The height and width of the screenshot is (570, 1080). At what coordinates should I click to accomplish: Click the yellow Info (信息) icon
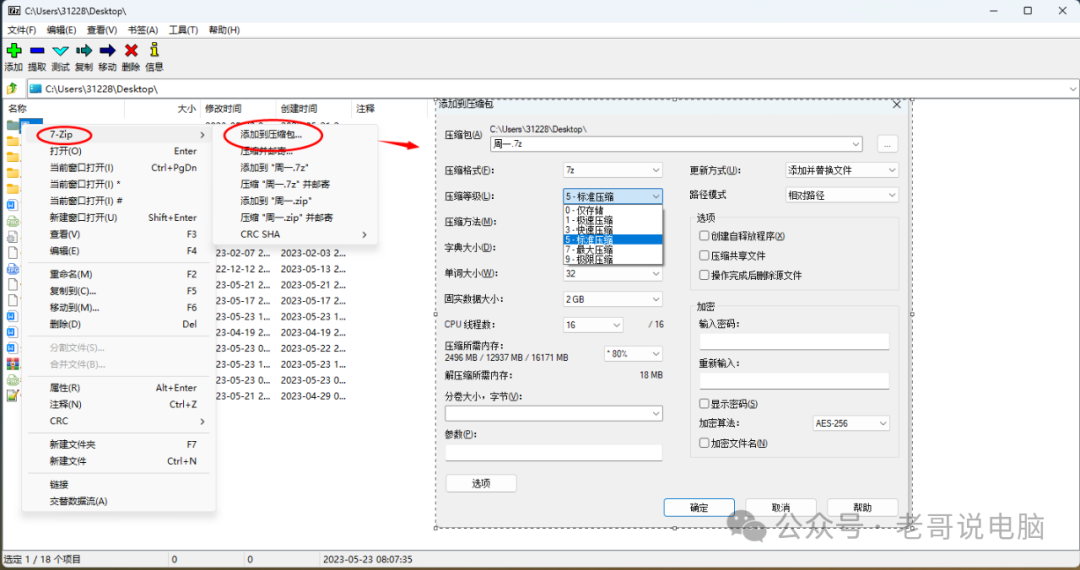tap(154, 50)
